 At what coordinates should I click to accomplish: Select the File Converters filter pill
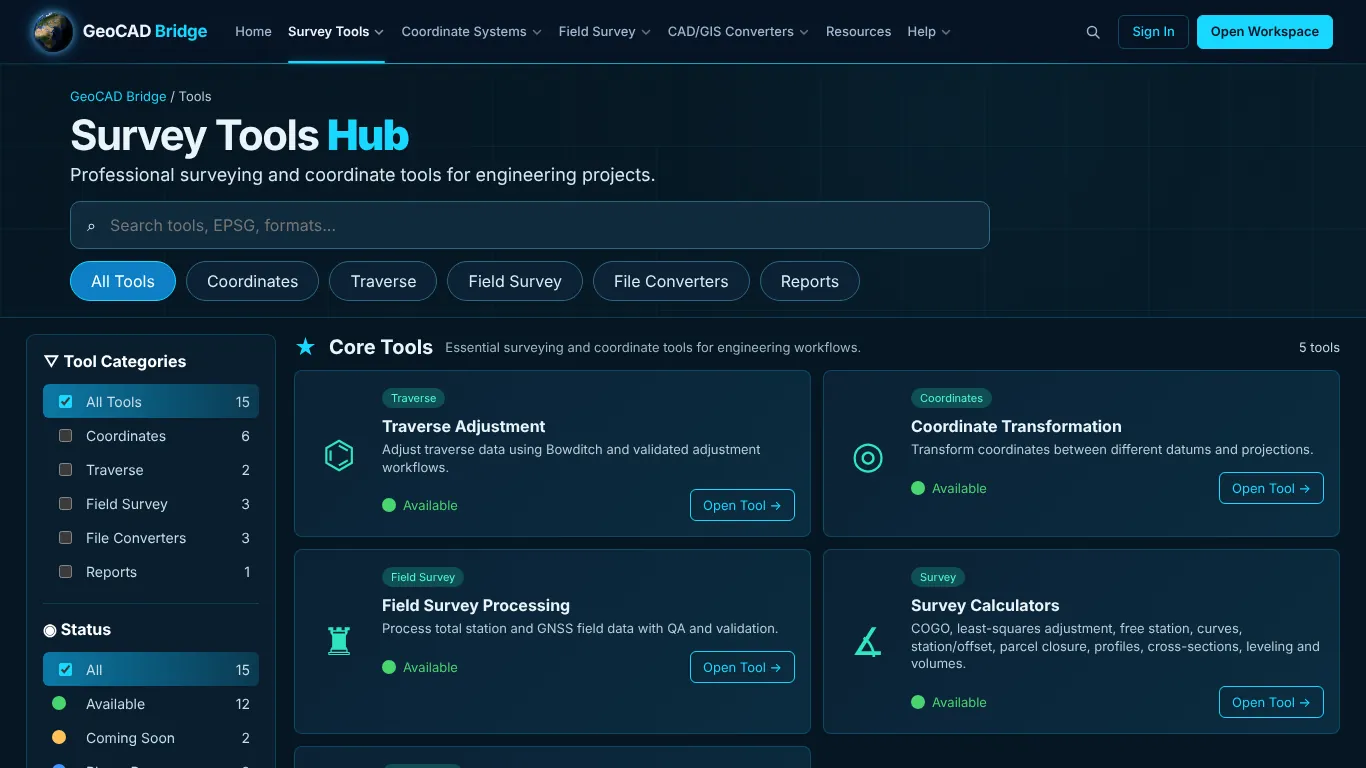coord(671,281)
